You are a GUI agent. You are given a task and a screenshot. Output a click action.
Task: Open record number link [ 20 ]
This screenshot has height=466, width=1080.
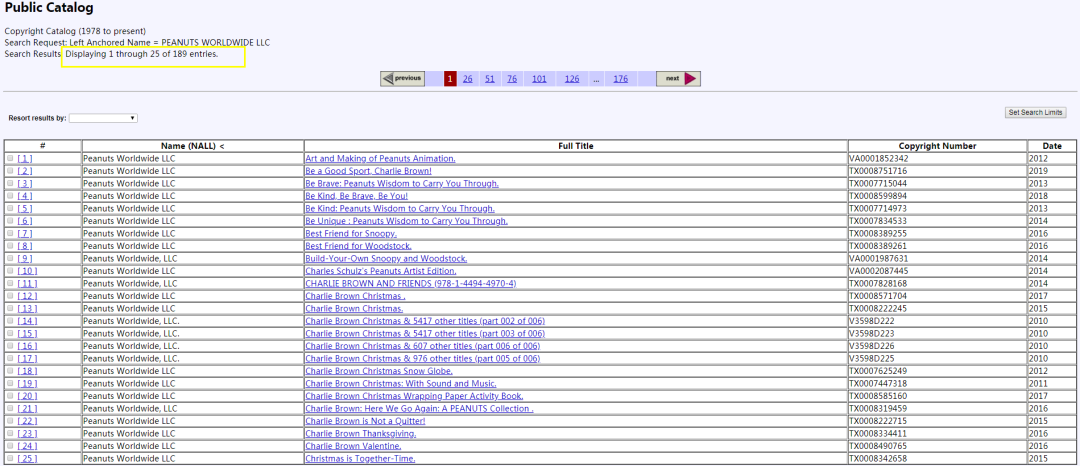(28, 396)
